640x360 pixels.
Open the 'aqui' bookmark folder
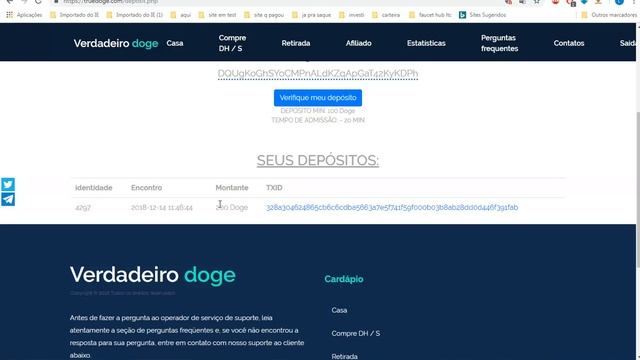pos(180,15)
